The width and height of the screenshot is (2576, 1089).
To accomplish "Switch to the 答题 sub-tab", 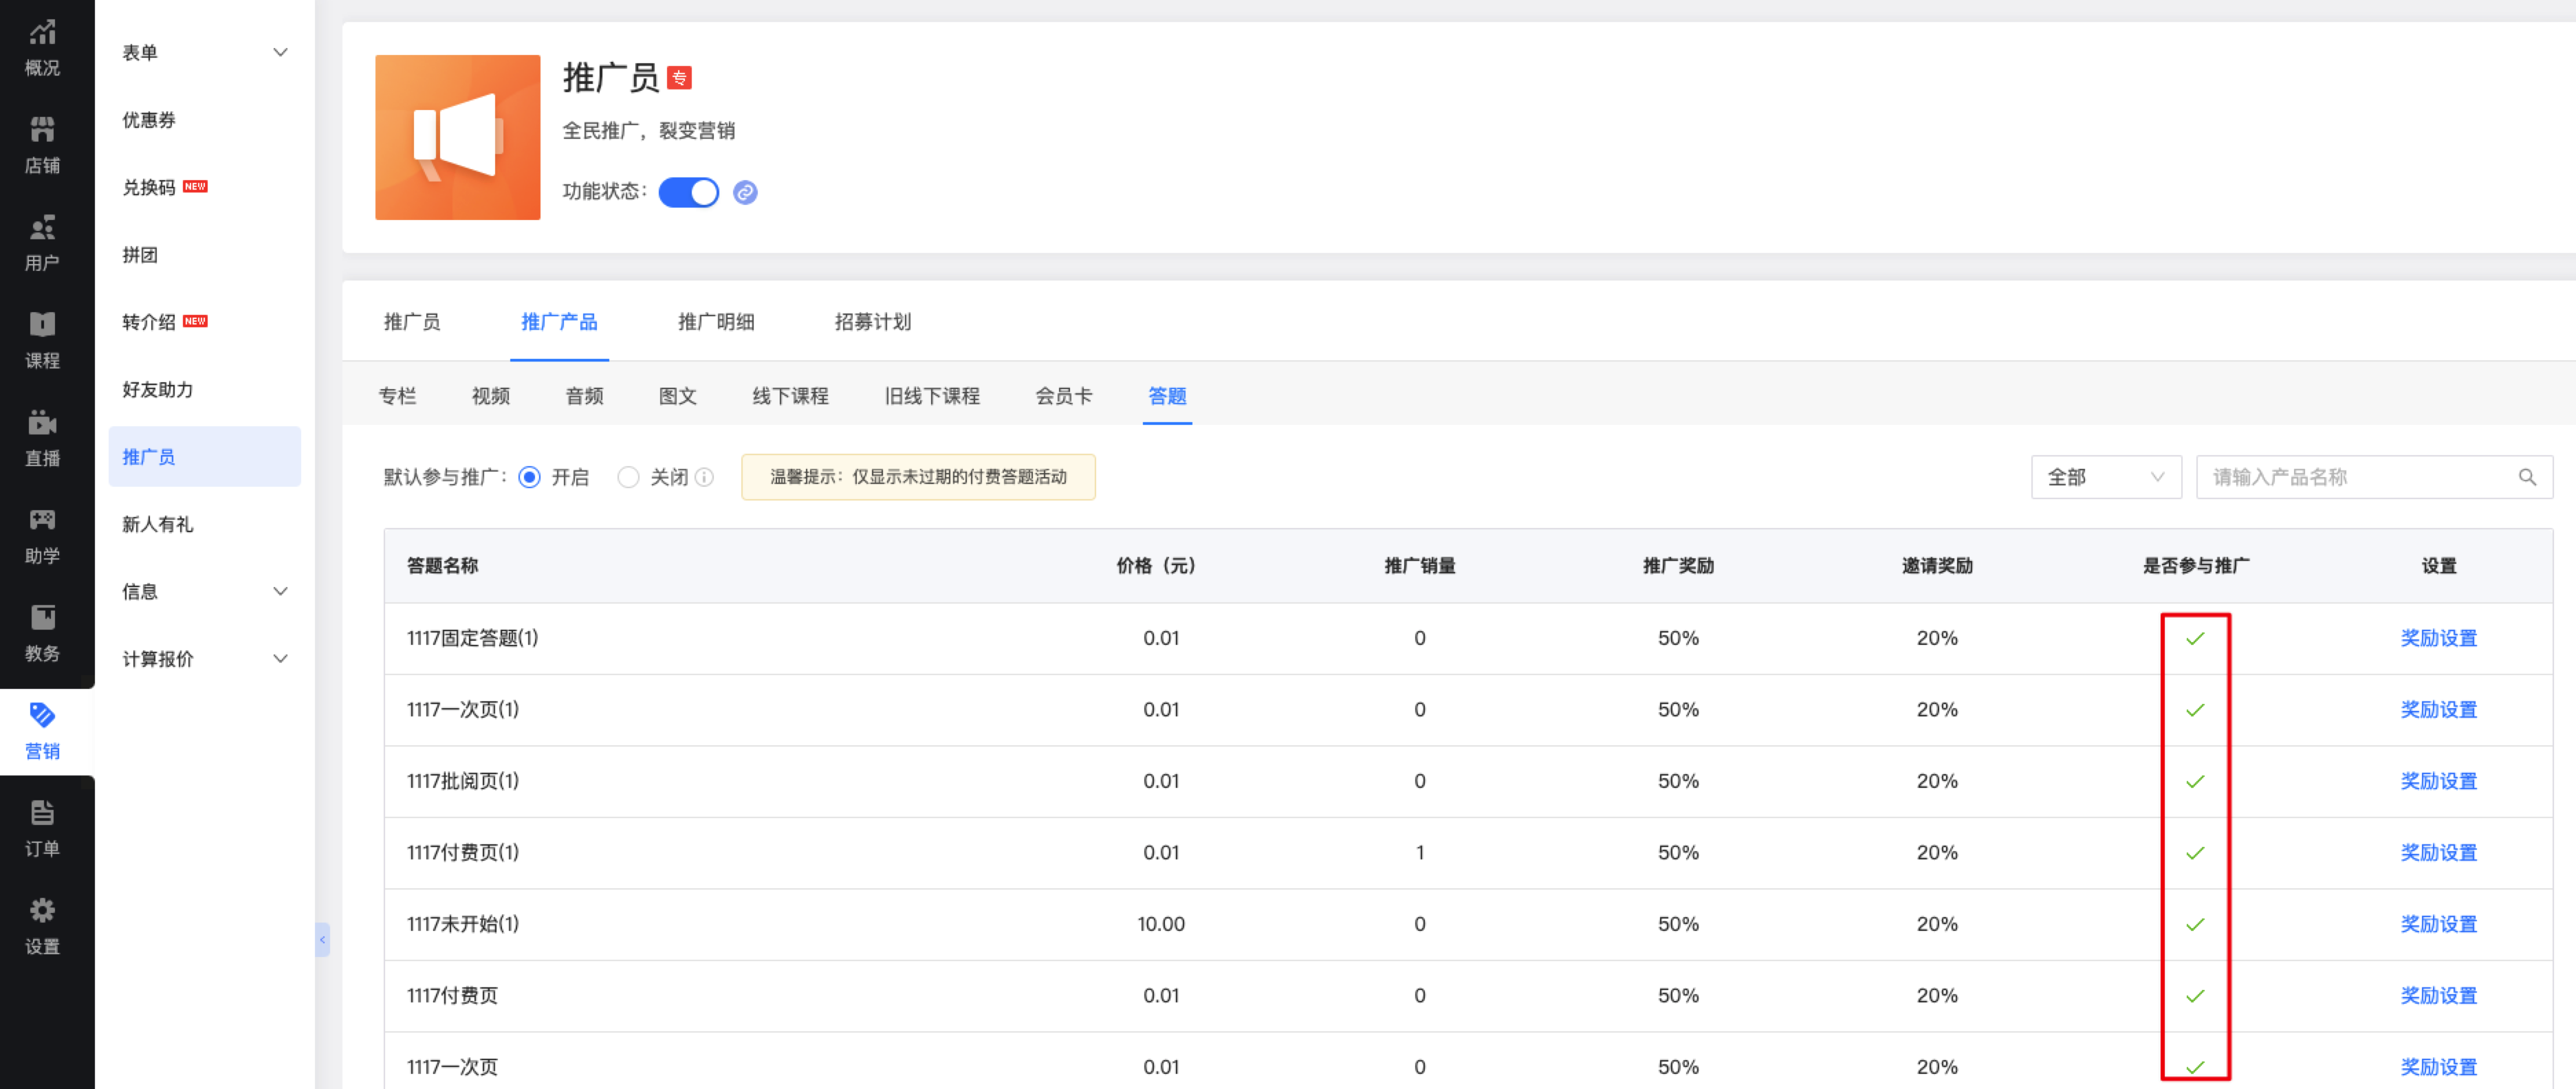I will click(1167, 396).
